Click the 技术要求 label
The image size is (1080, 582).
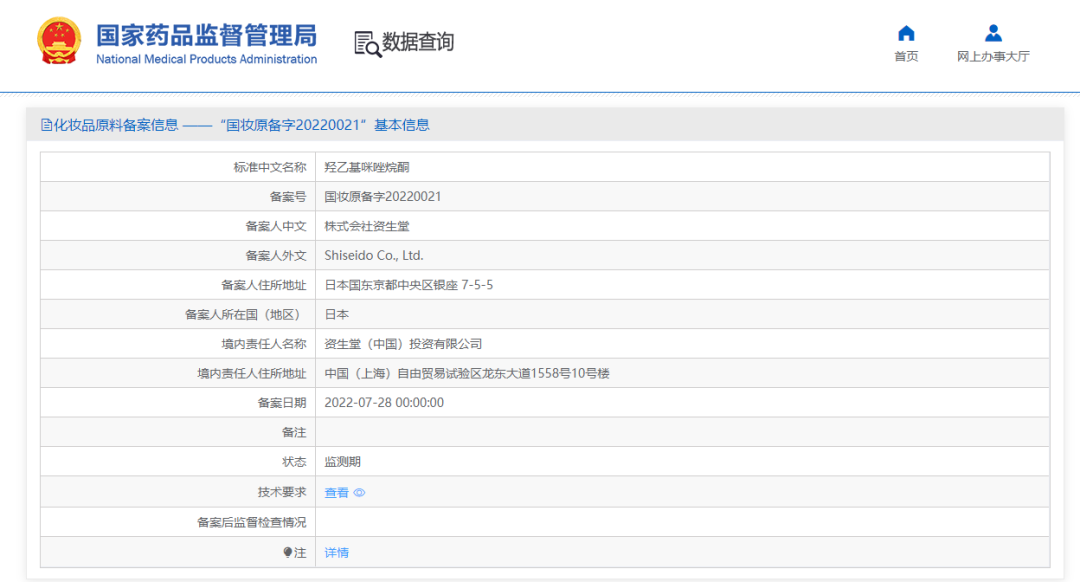pyautogui.click(x=282, y=492)
